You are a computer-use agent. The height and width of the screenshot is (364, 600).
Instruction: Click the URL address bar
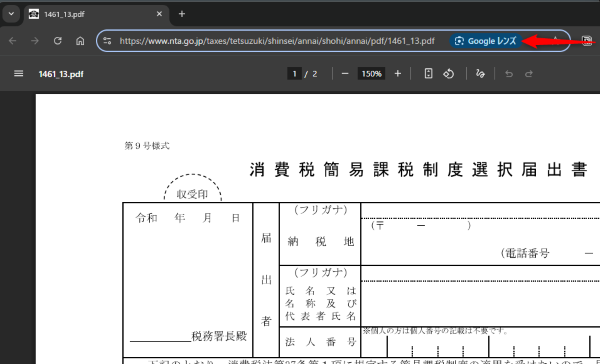click(x=277, y=41)
